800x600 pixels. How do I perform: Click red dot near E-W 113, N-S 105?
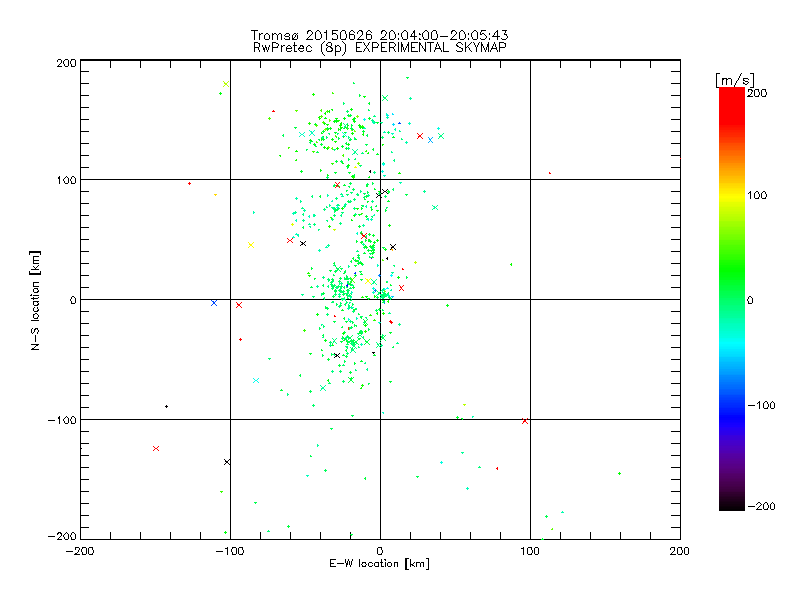point(549,173)
